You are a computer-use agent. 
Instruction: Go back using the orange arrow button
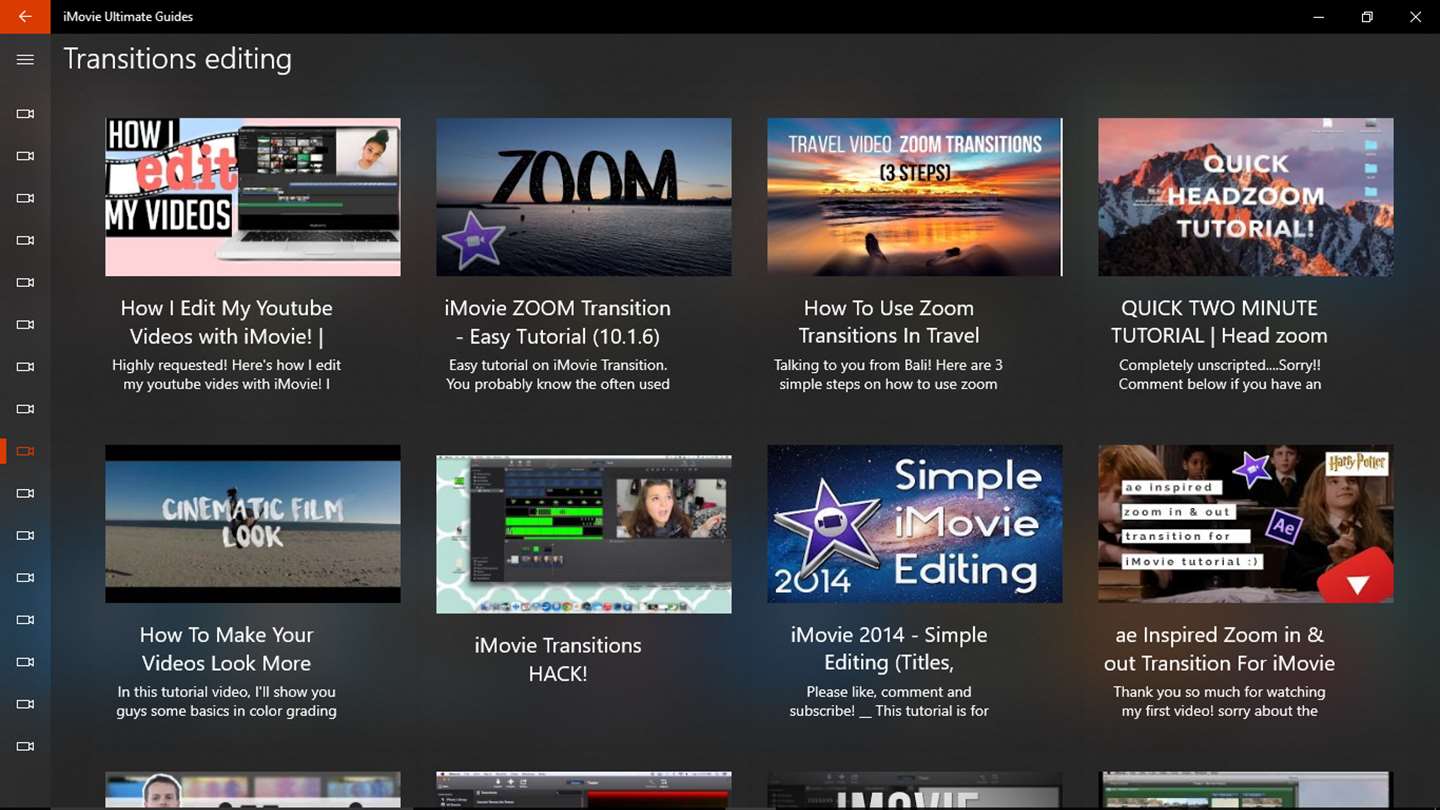point(25,16)
